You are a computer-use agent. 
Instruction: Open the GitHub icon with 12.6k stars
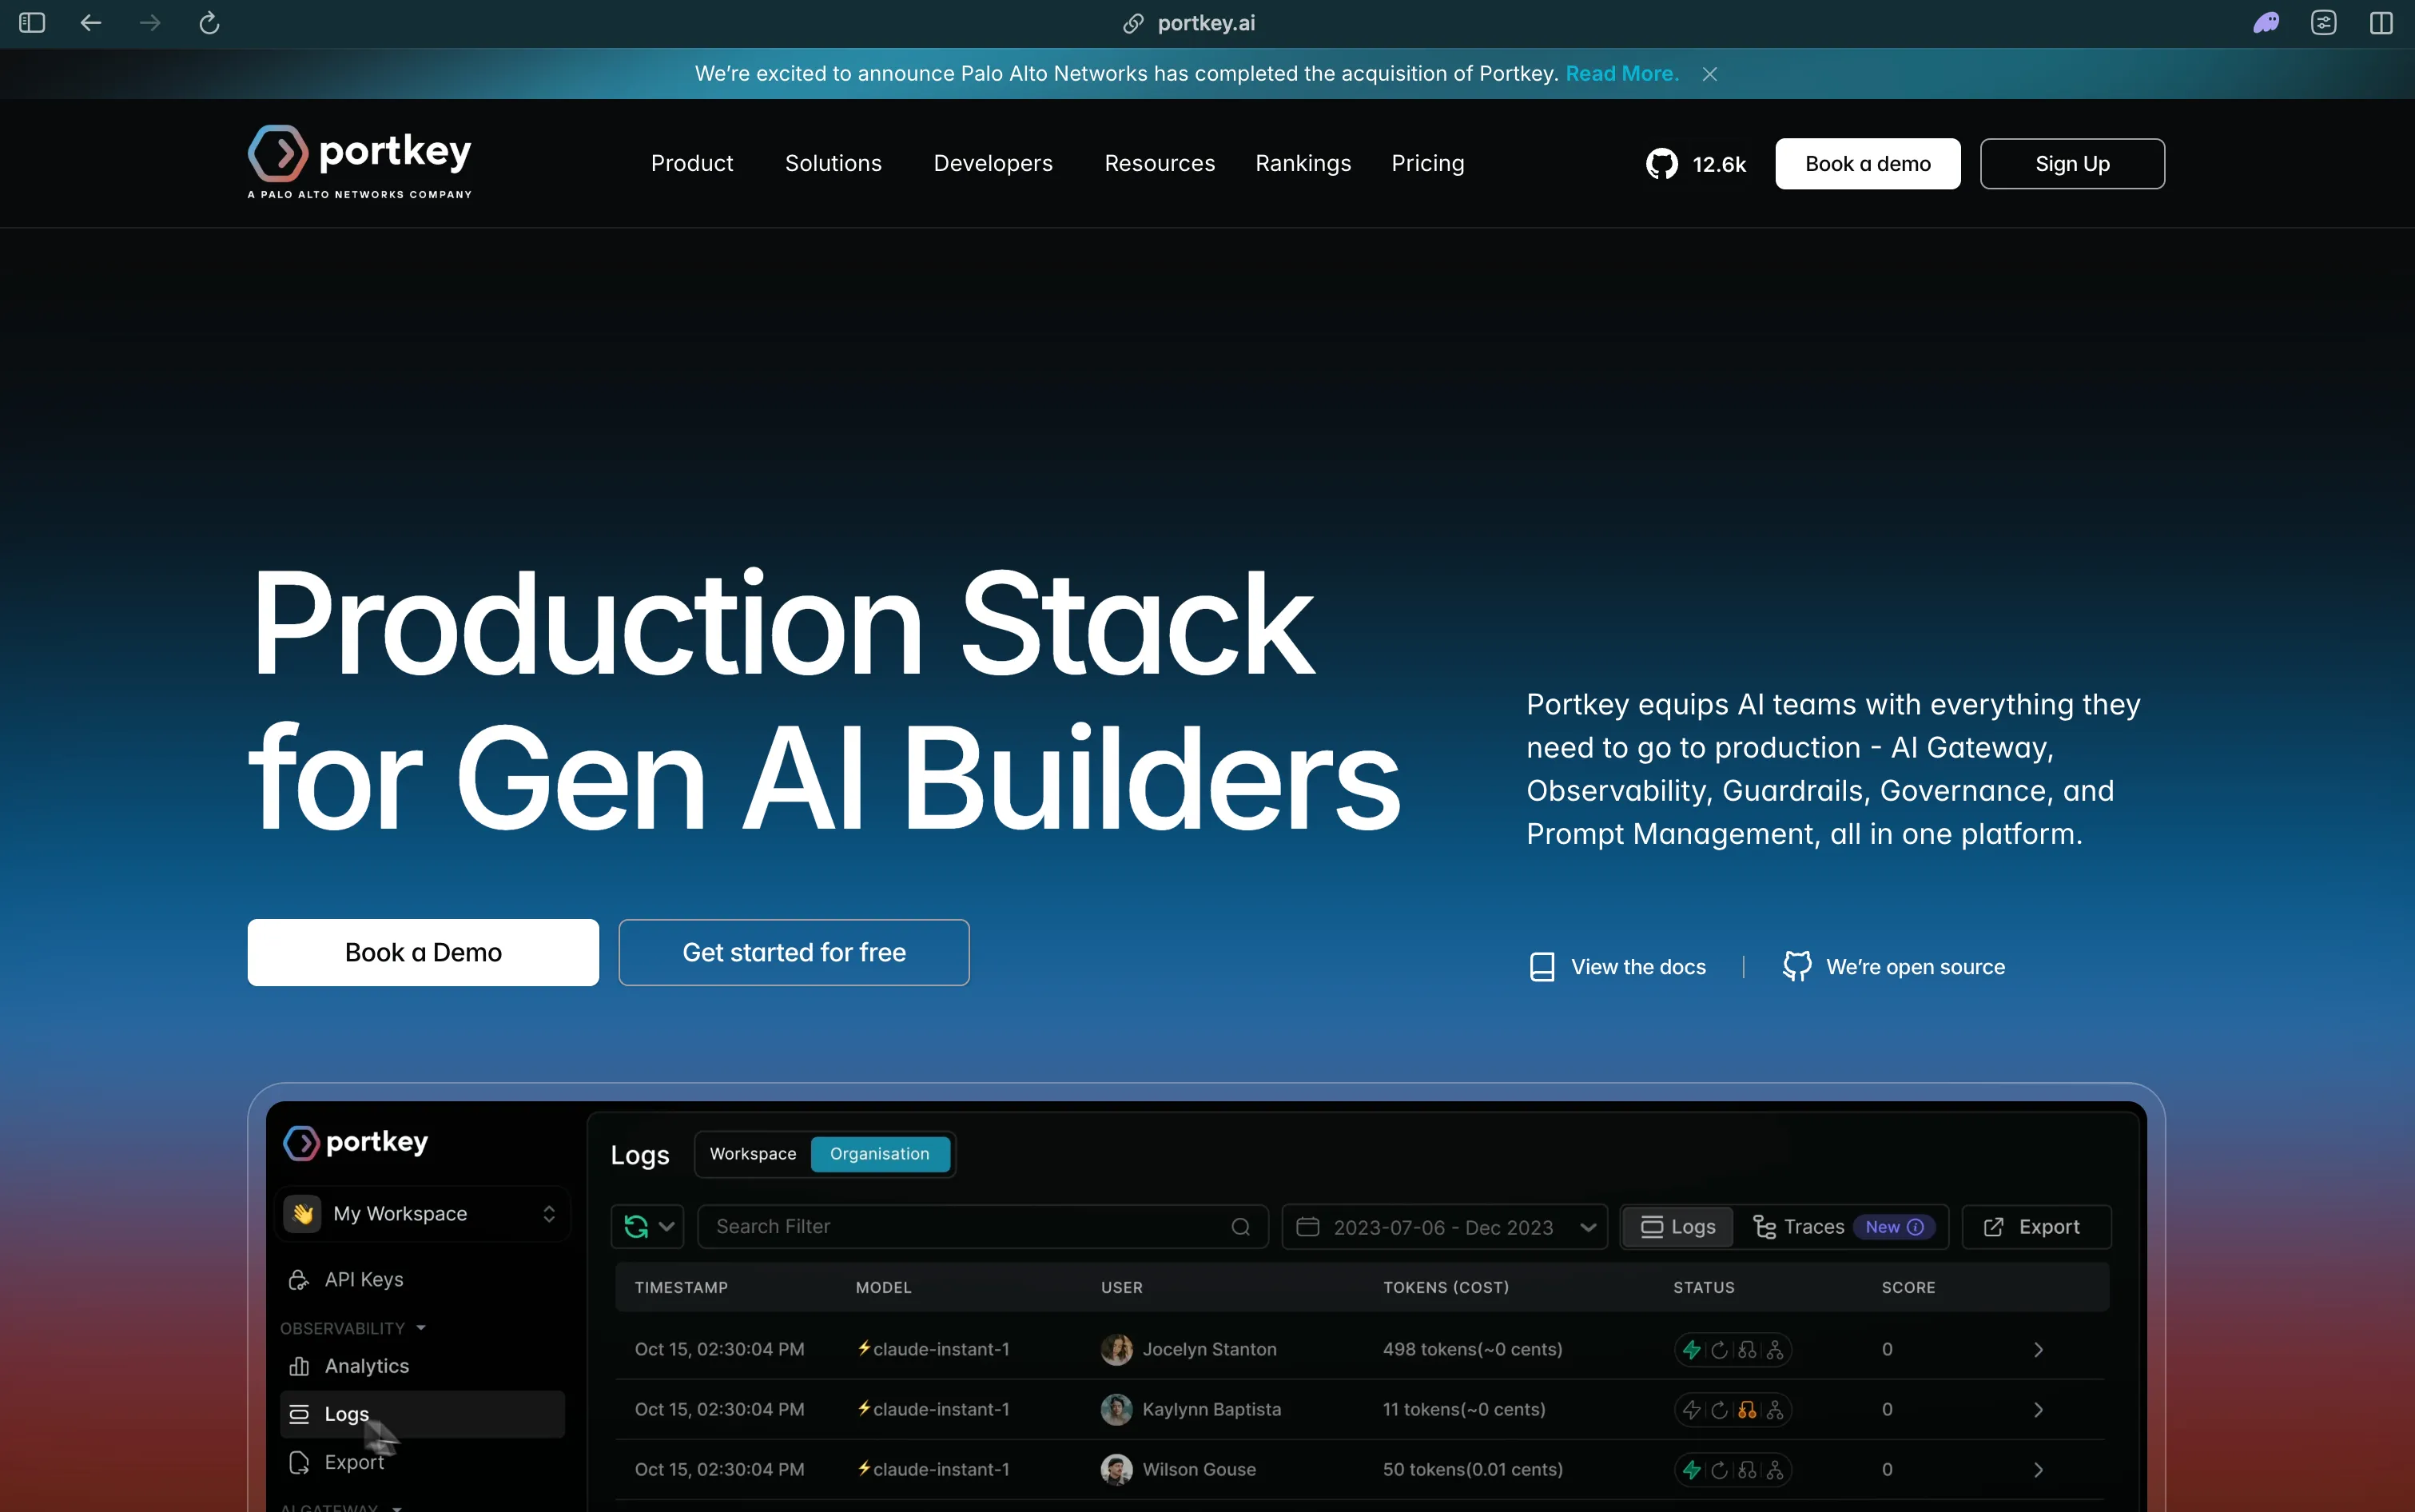(x=1662, y=164)
